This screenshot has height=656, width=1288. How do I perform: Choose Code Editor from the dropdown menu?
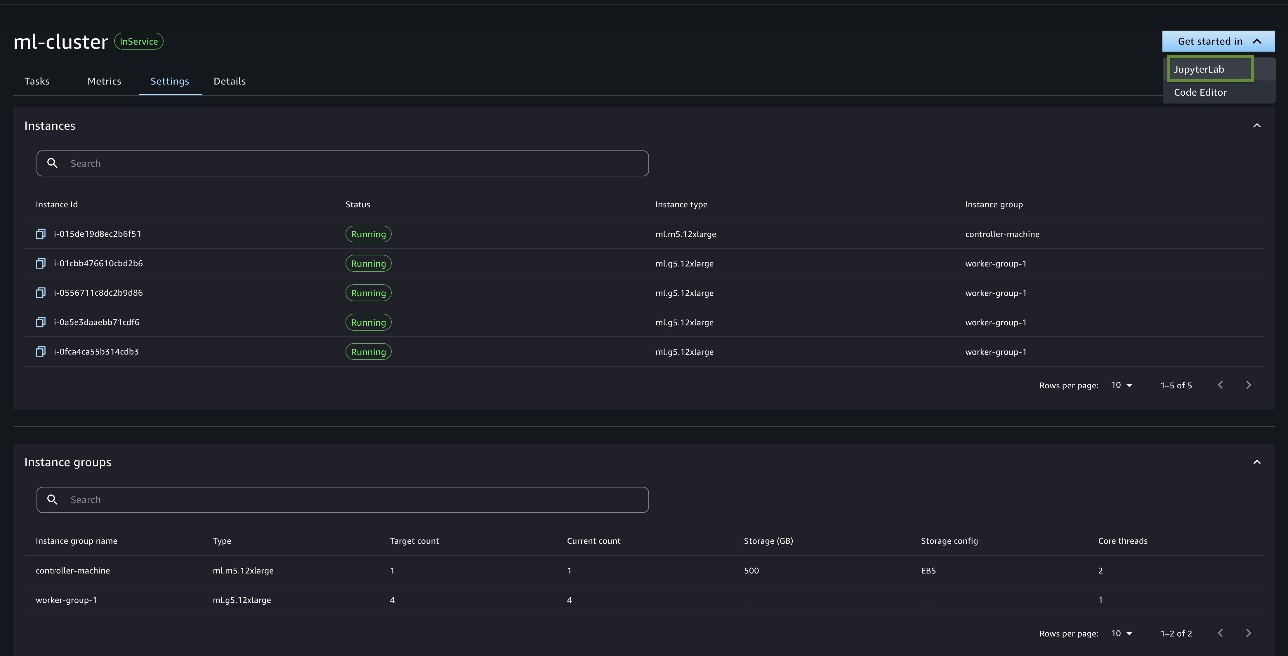click(1200, 92)
